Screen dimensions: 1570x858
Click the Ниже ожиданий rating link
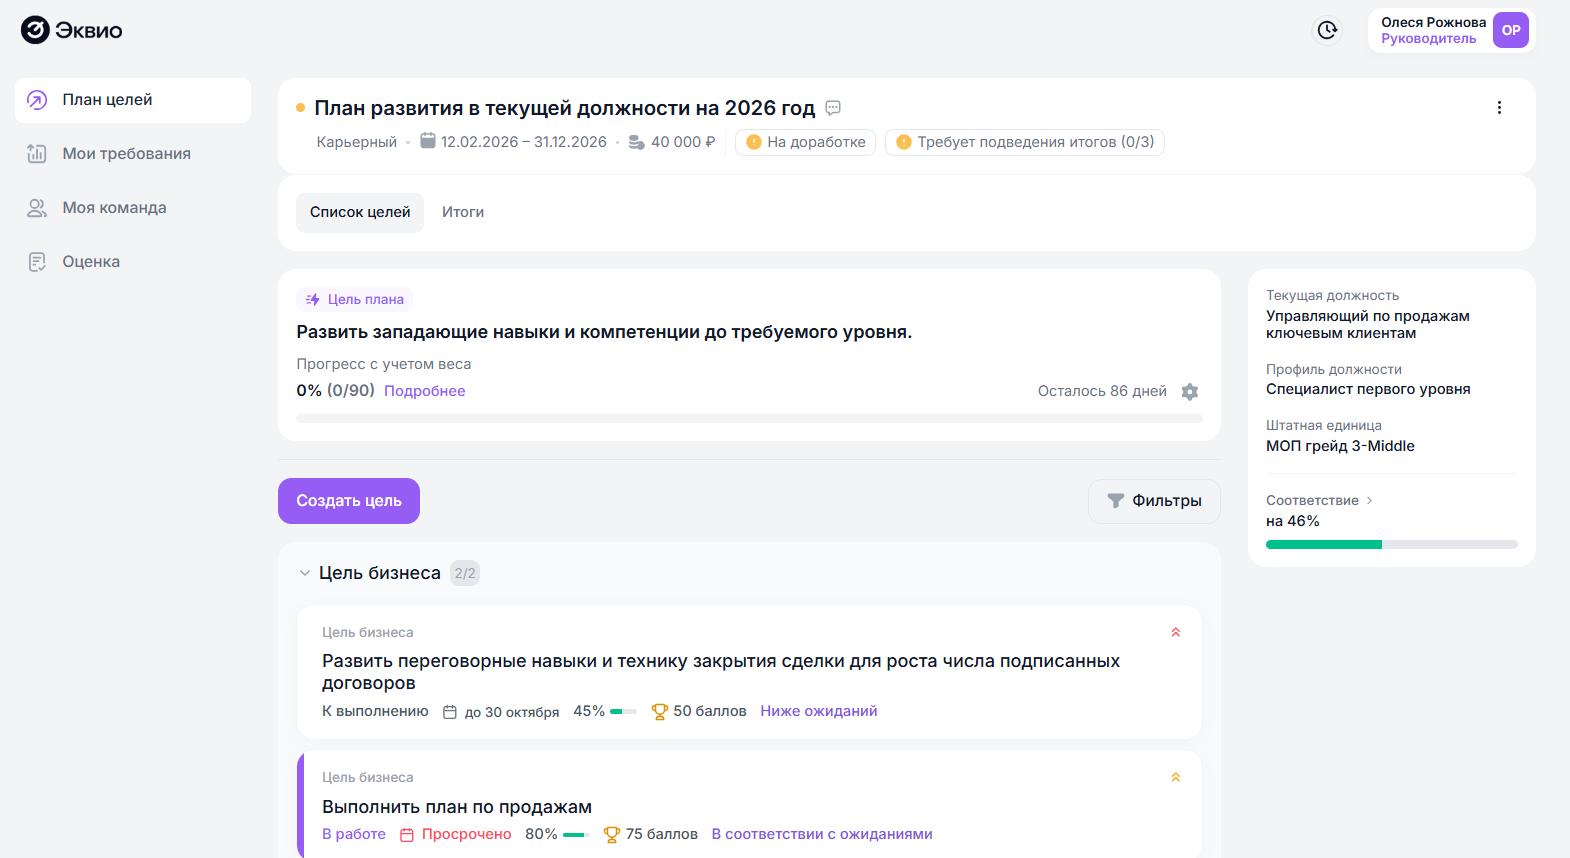[x=819, y=711]
